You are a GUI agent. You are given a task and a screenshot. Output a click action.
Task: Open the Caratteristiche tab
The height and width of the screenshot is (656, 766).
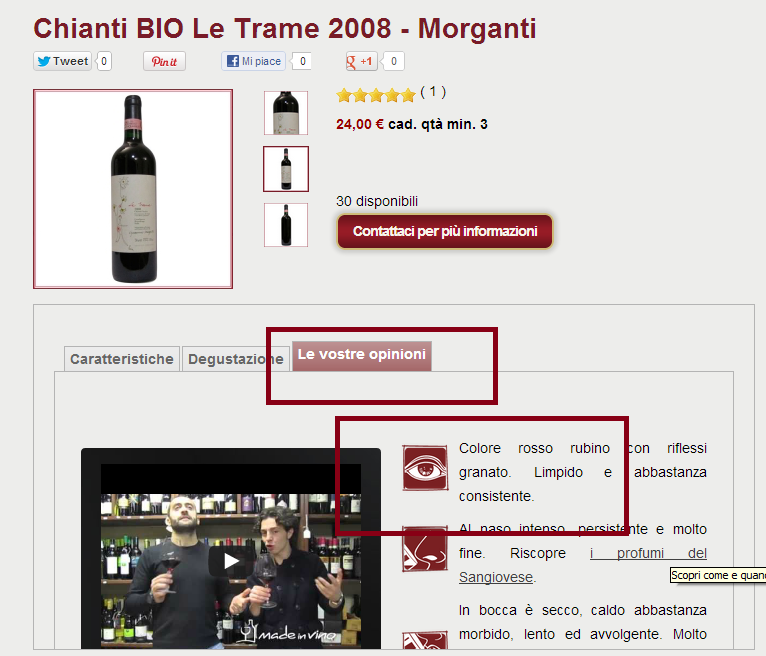click(x=122, y=359)
